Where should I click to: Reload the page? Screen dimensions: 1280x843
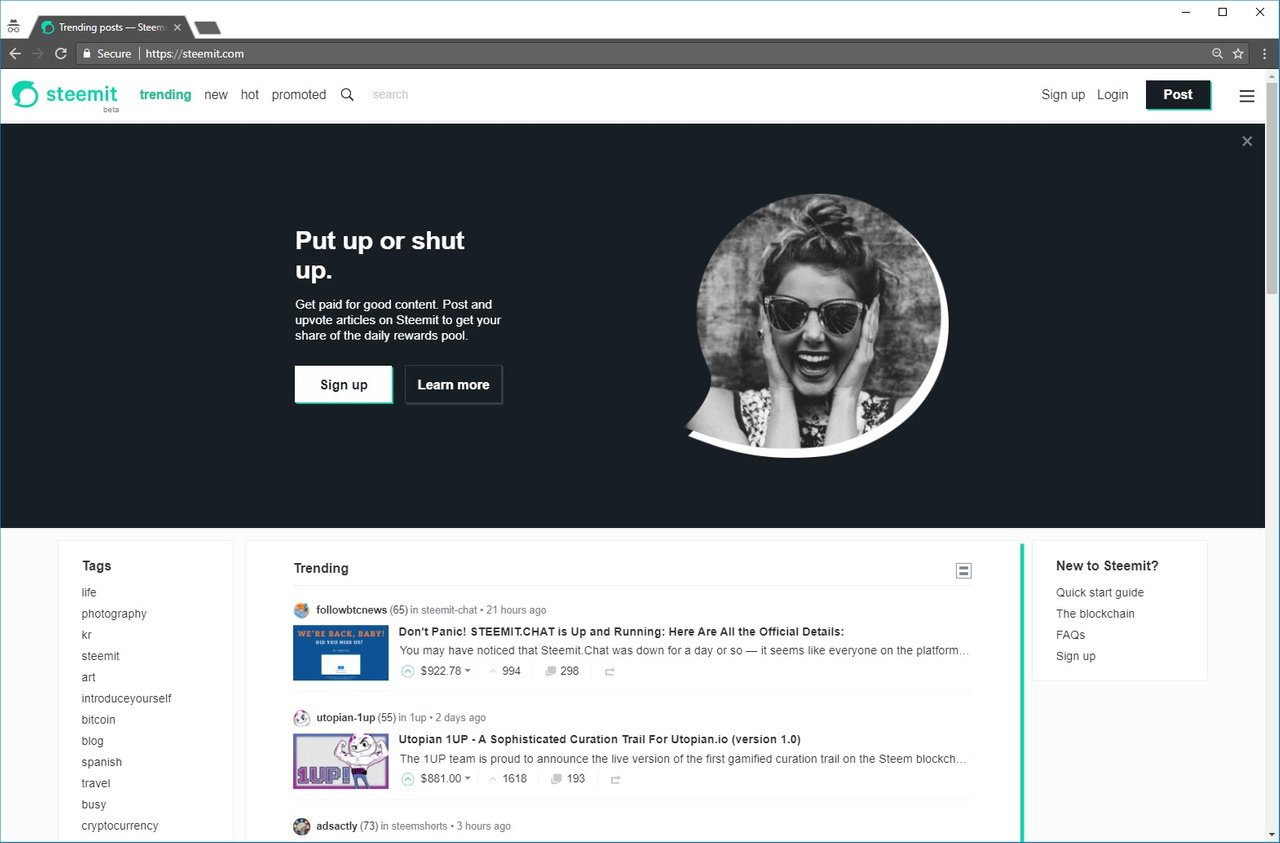click(x=61, y=53)
